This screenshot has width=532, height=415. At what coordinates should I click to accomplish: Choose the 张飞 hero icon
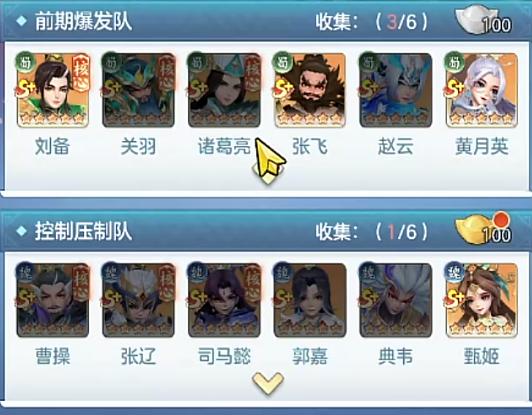(x=310, y=90)
